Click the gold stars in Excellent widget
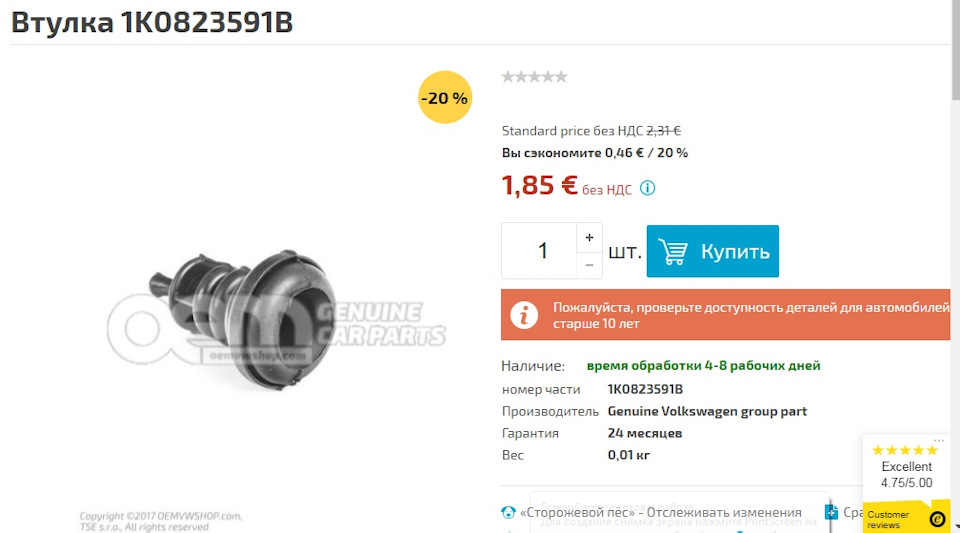960x533 pixels. (905, 450)
